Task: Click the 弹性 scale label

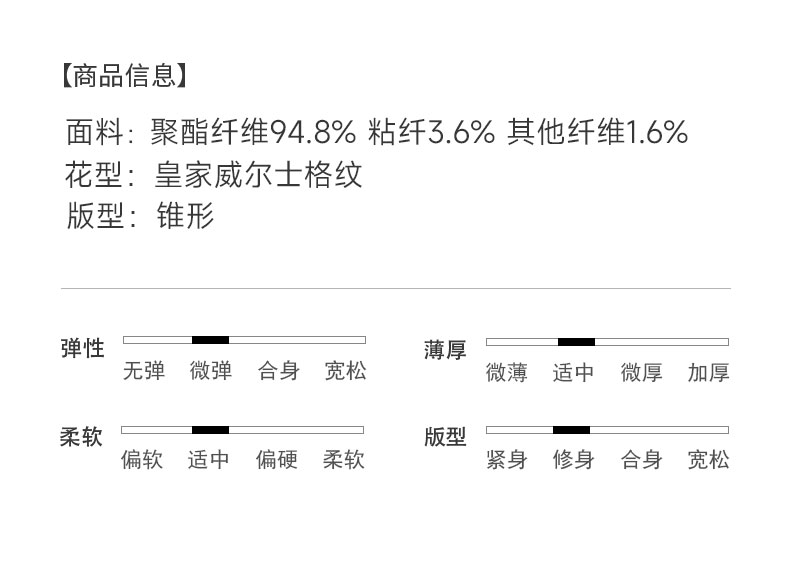Action: (x=82, y=348)
